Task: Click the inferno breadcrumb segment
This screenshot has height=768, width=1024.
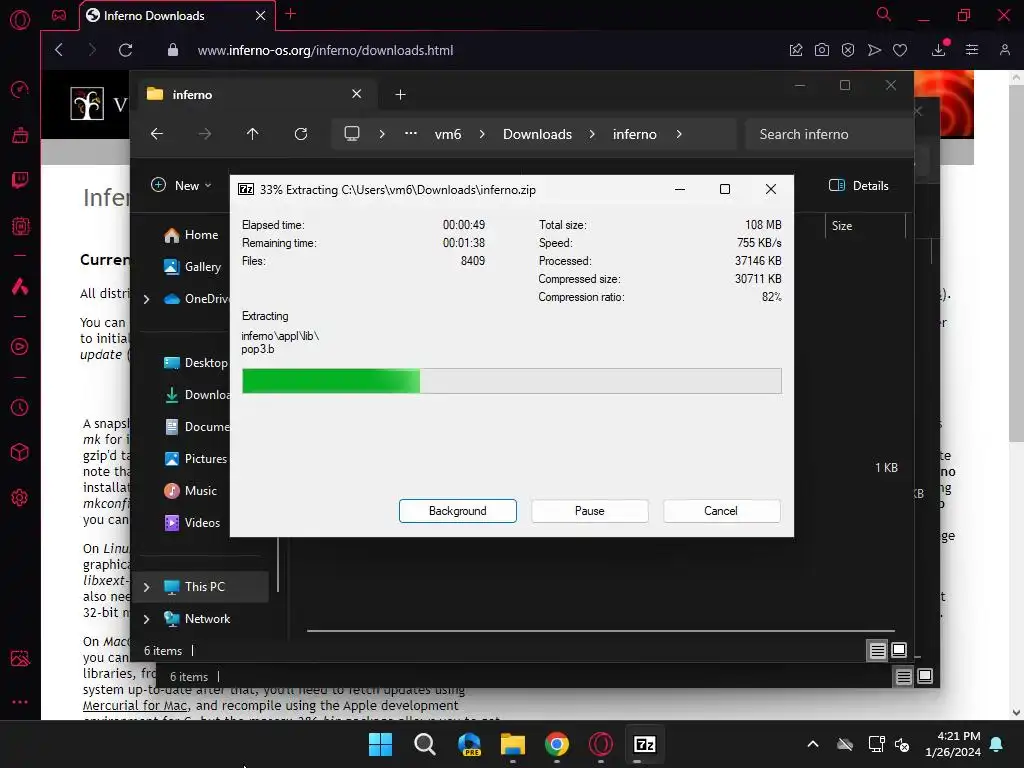Action: (x=634, y=134)
